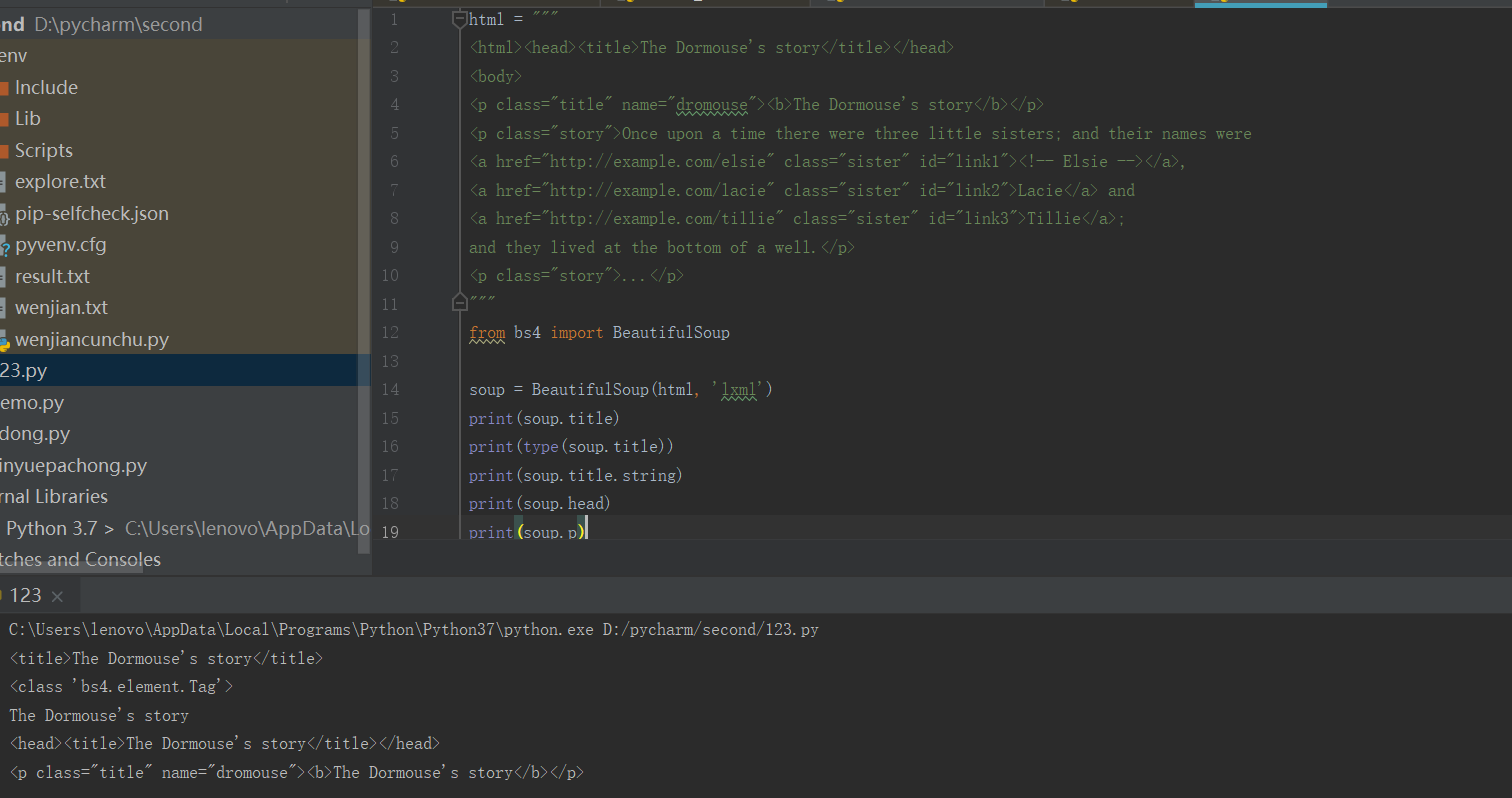The height and width of the screenshot is (798, 1512).
Task: Click the elsie link line with id="link1"
Action: point(827,162)
